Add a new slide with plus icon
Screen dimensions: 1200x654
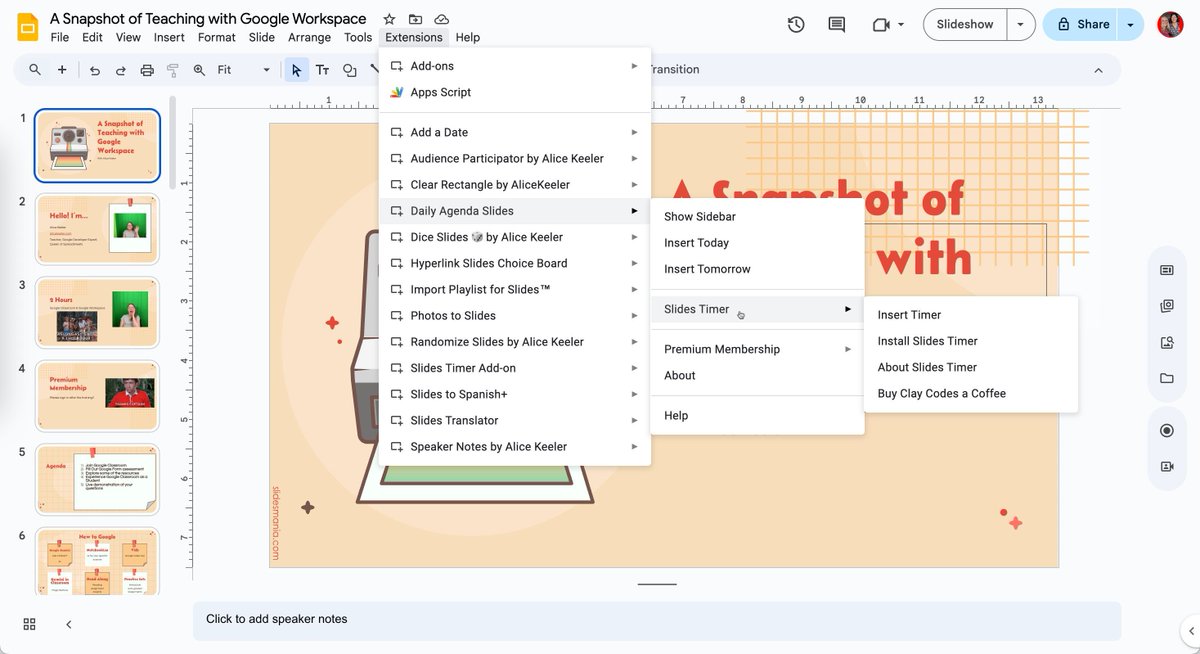(62, 70)
